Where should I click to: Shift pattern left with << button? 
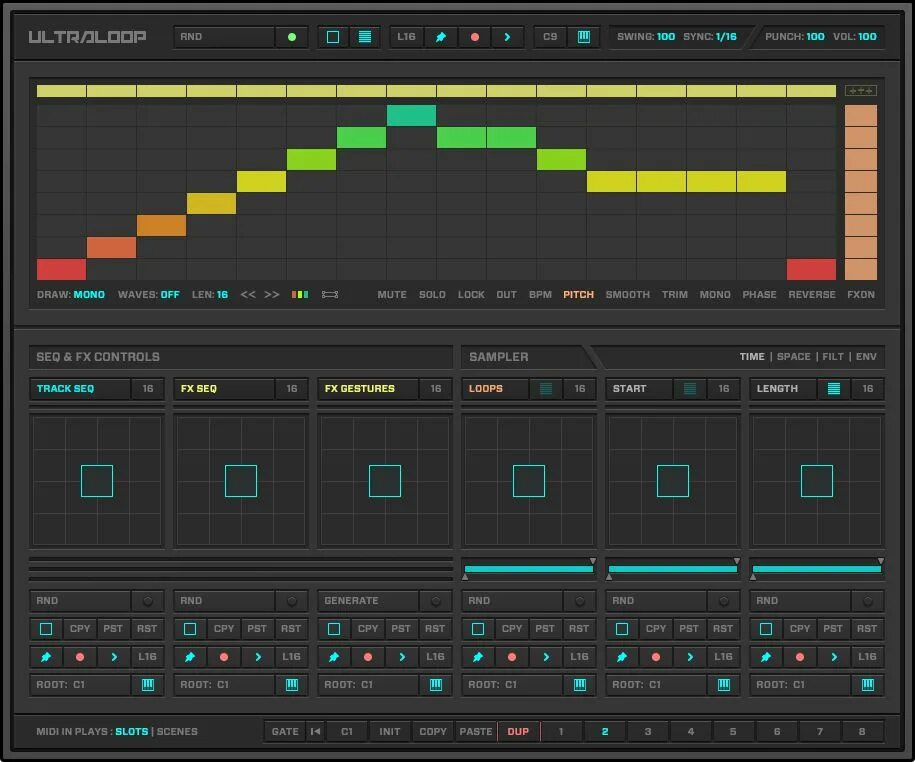tap(248, 295)
